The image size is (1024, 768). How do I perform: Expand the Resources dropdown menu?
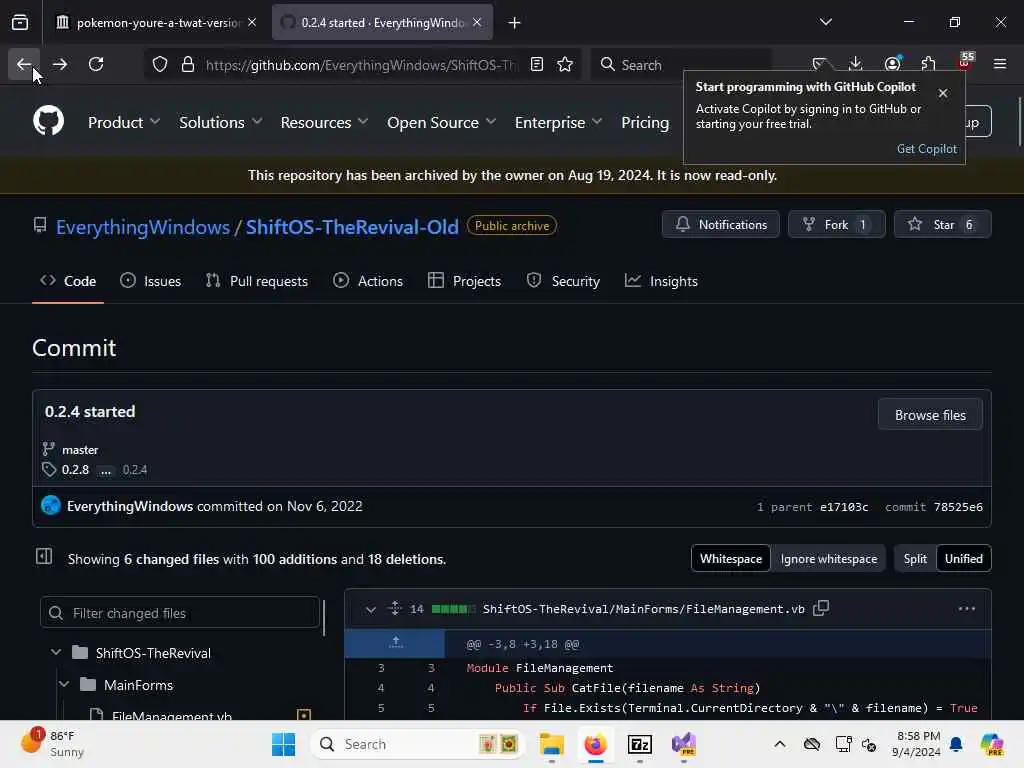(325, 122)
